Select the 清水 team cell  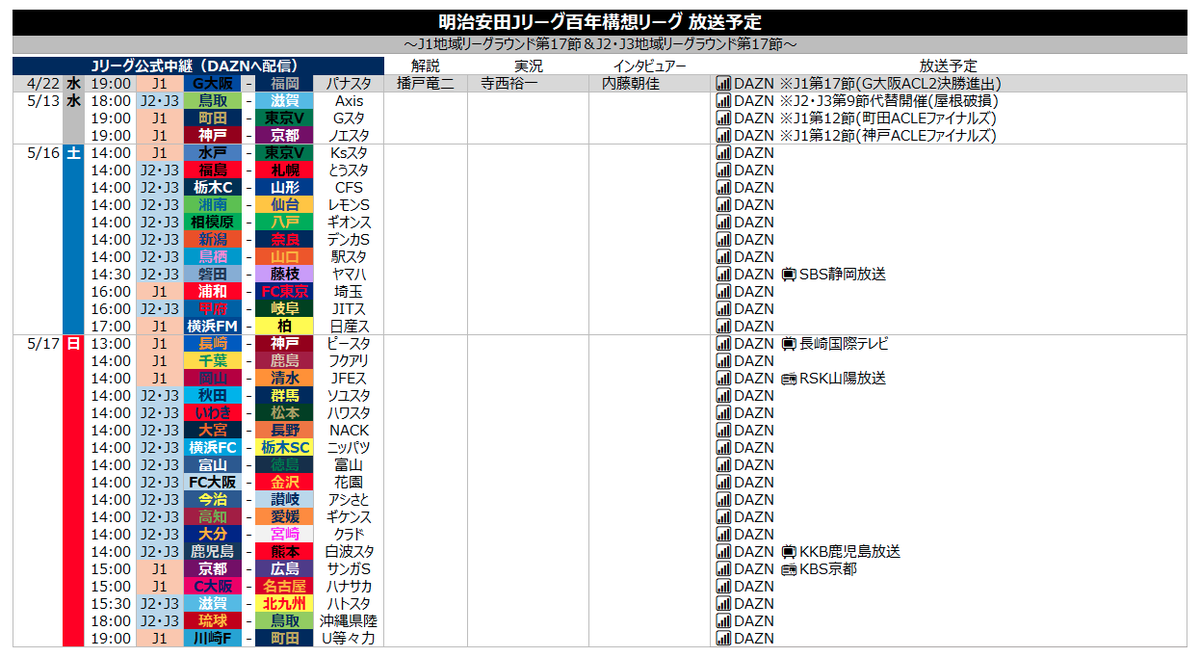tap(285, 379)
